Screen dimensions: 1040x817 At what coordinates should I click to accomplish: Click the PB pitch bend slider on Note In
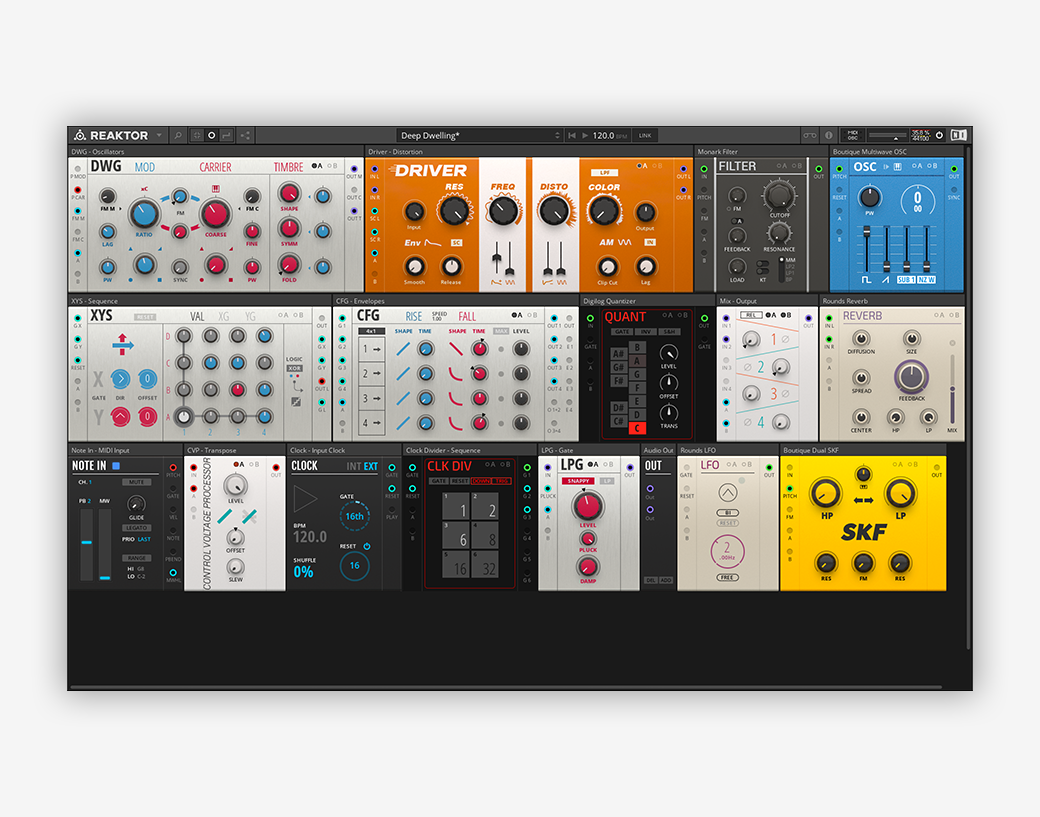86,544
